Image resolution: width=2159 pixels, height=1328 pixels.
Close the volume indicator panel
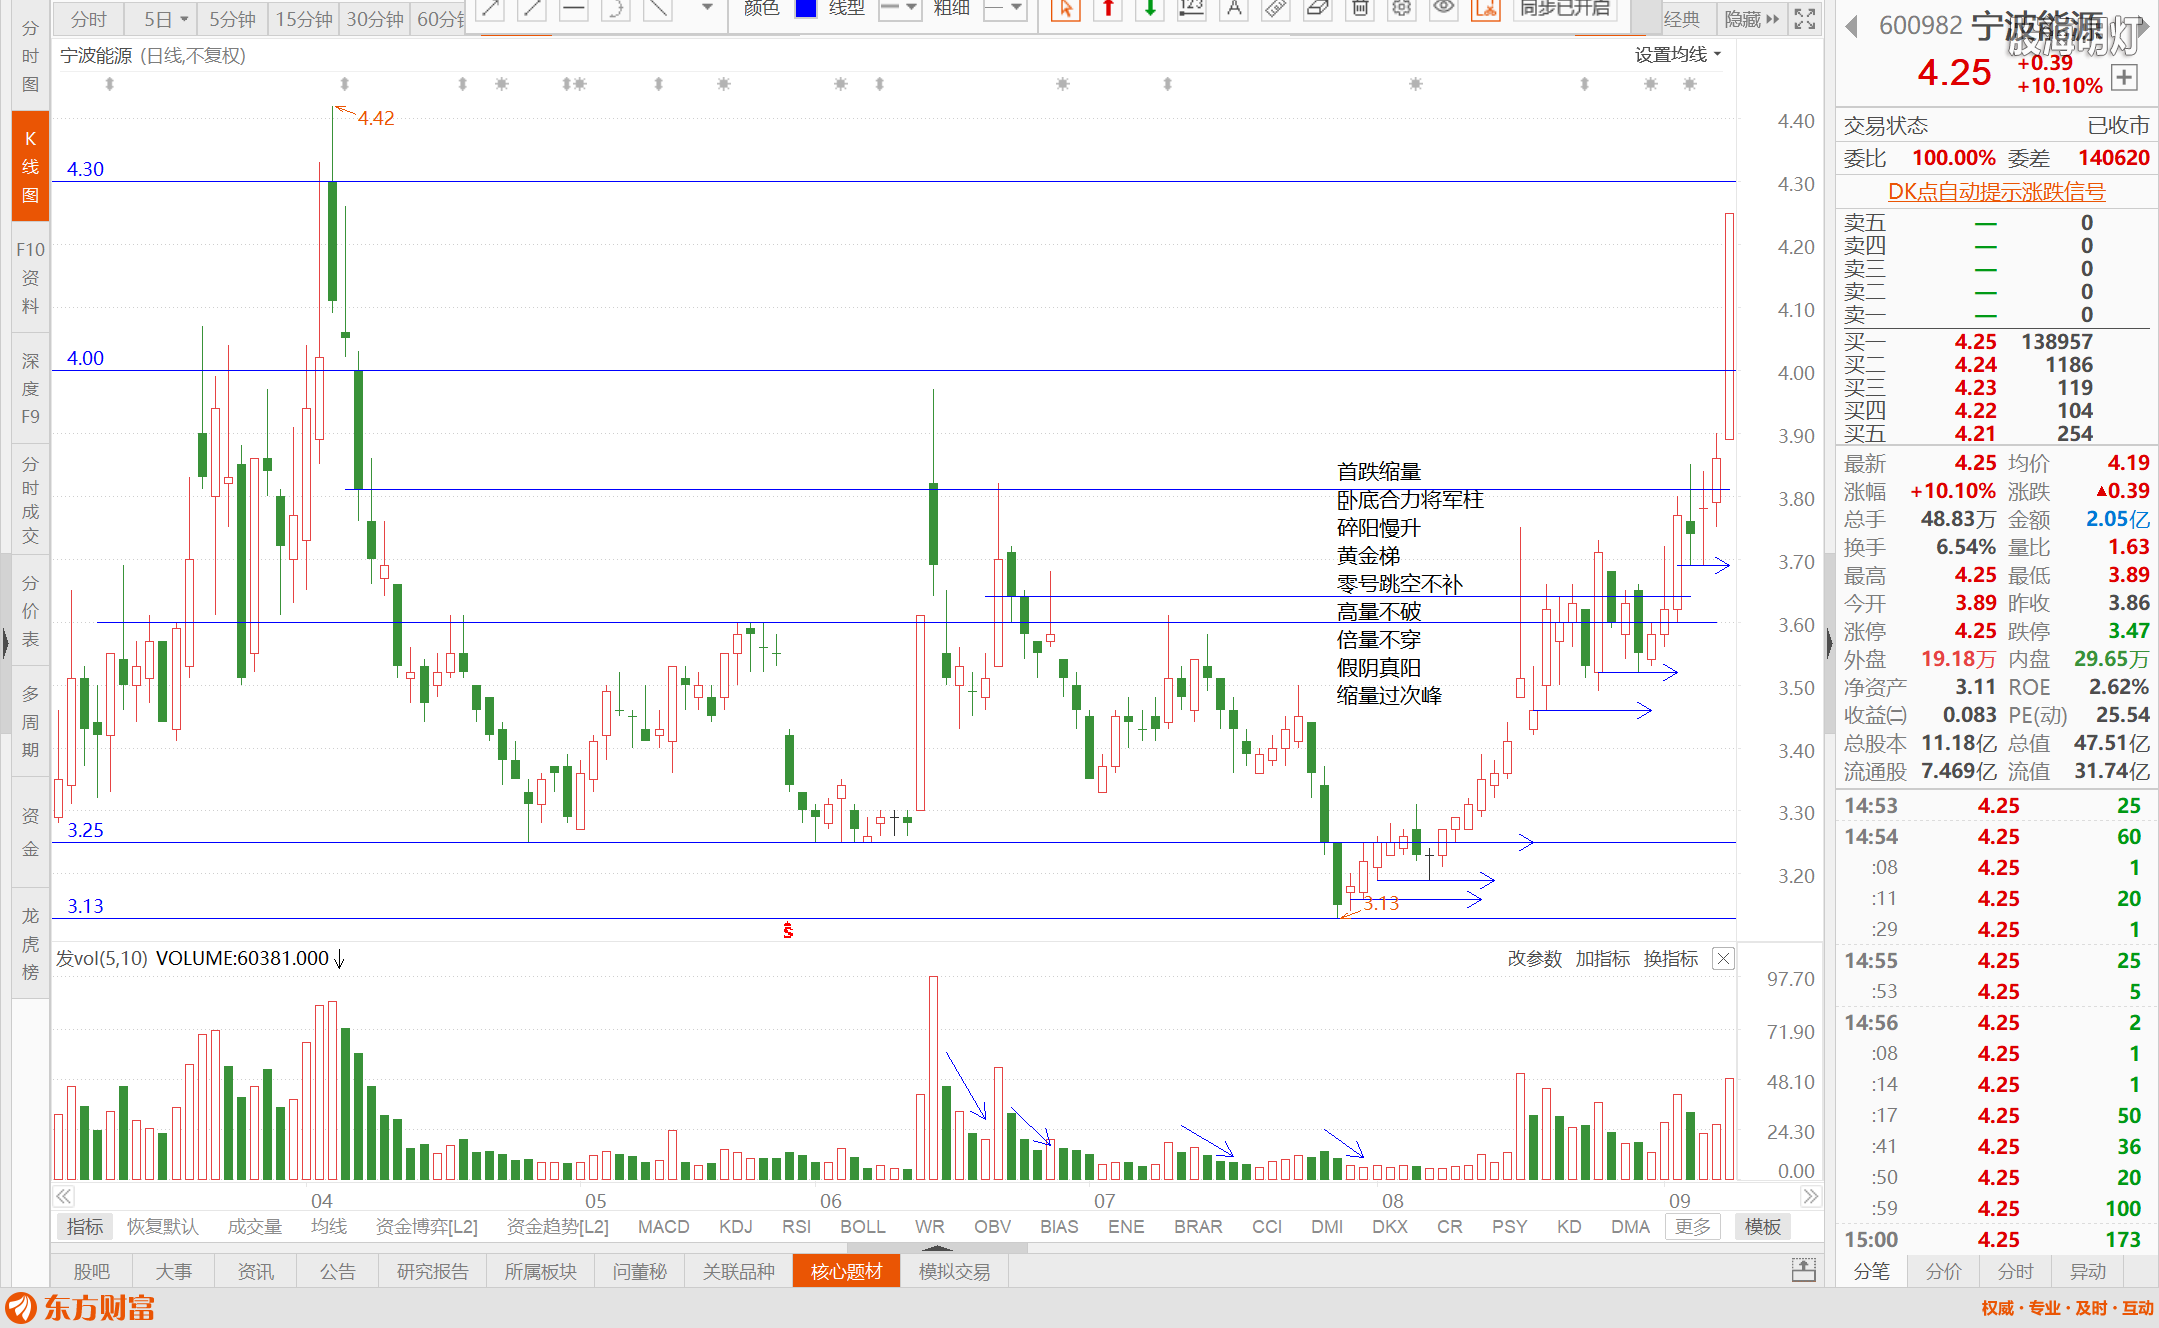click(1723, 959)
